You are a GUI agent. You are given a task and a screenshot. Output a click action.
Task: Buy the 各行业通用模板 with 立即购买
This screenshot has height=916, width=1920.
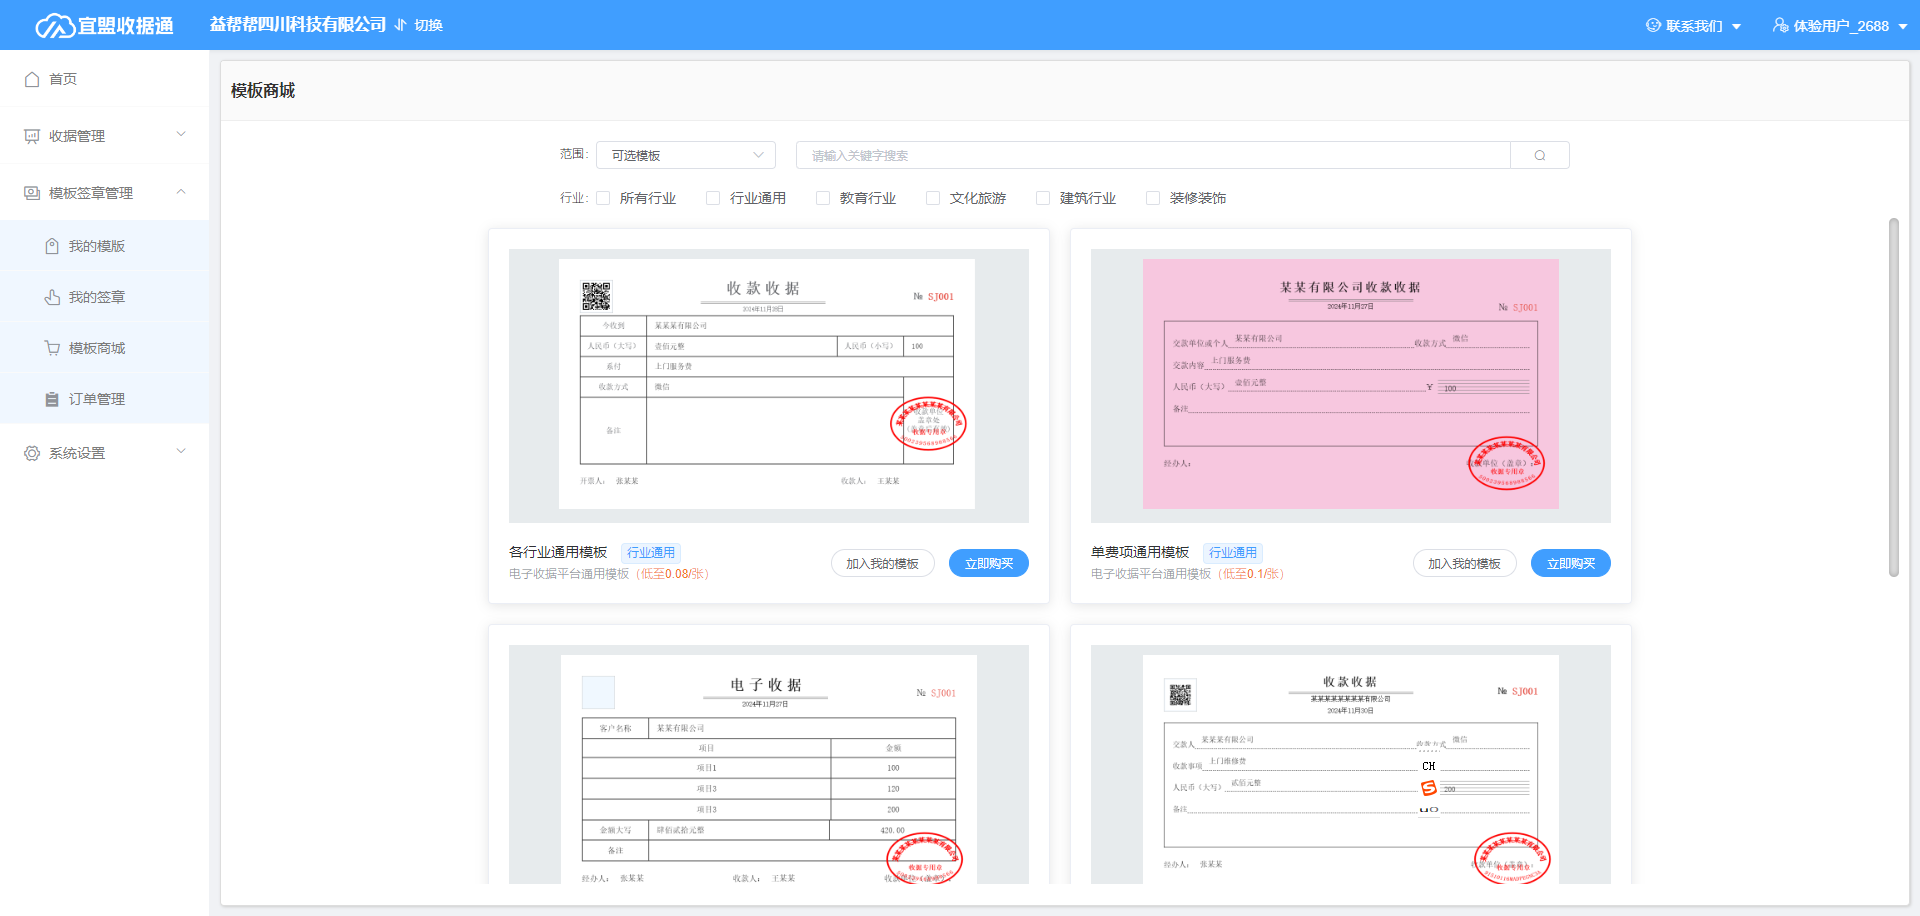[988, 564]
